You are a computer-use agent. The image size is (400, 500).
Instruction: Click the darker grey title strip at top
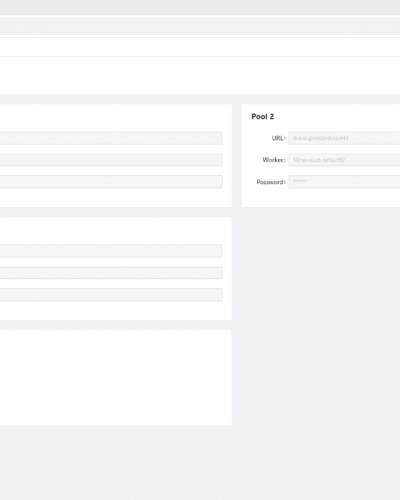[x=200, y=7]
